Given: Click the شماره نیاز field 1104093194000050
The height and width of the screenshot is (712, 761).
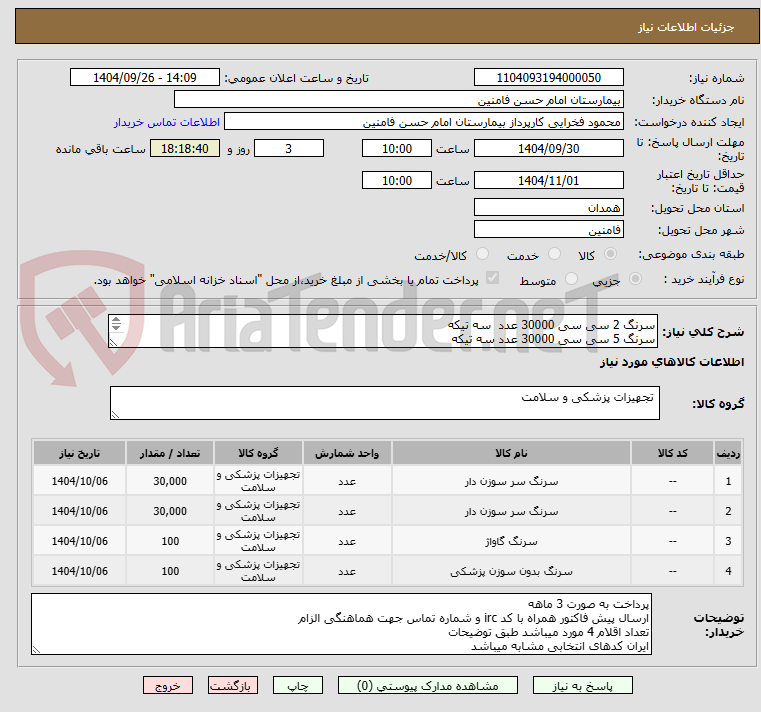Looking at the screenshot, I should coord(548,78).
